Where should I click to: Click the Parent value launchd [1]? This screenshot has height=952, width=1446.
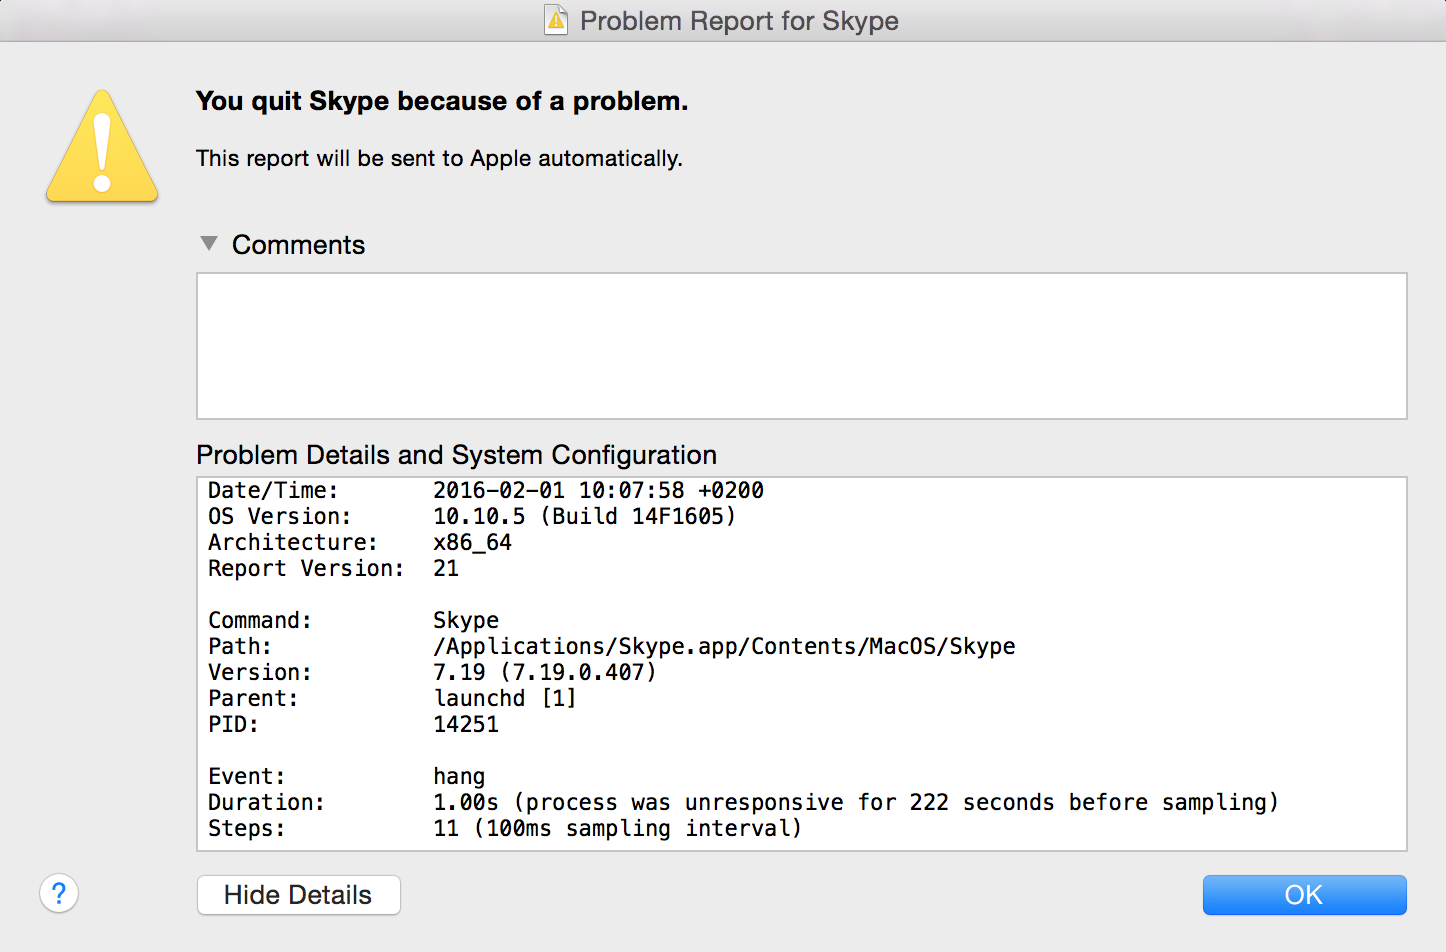coord(505,698)
